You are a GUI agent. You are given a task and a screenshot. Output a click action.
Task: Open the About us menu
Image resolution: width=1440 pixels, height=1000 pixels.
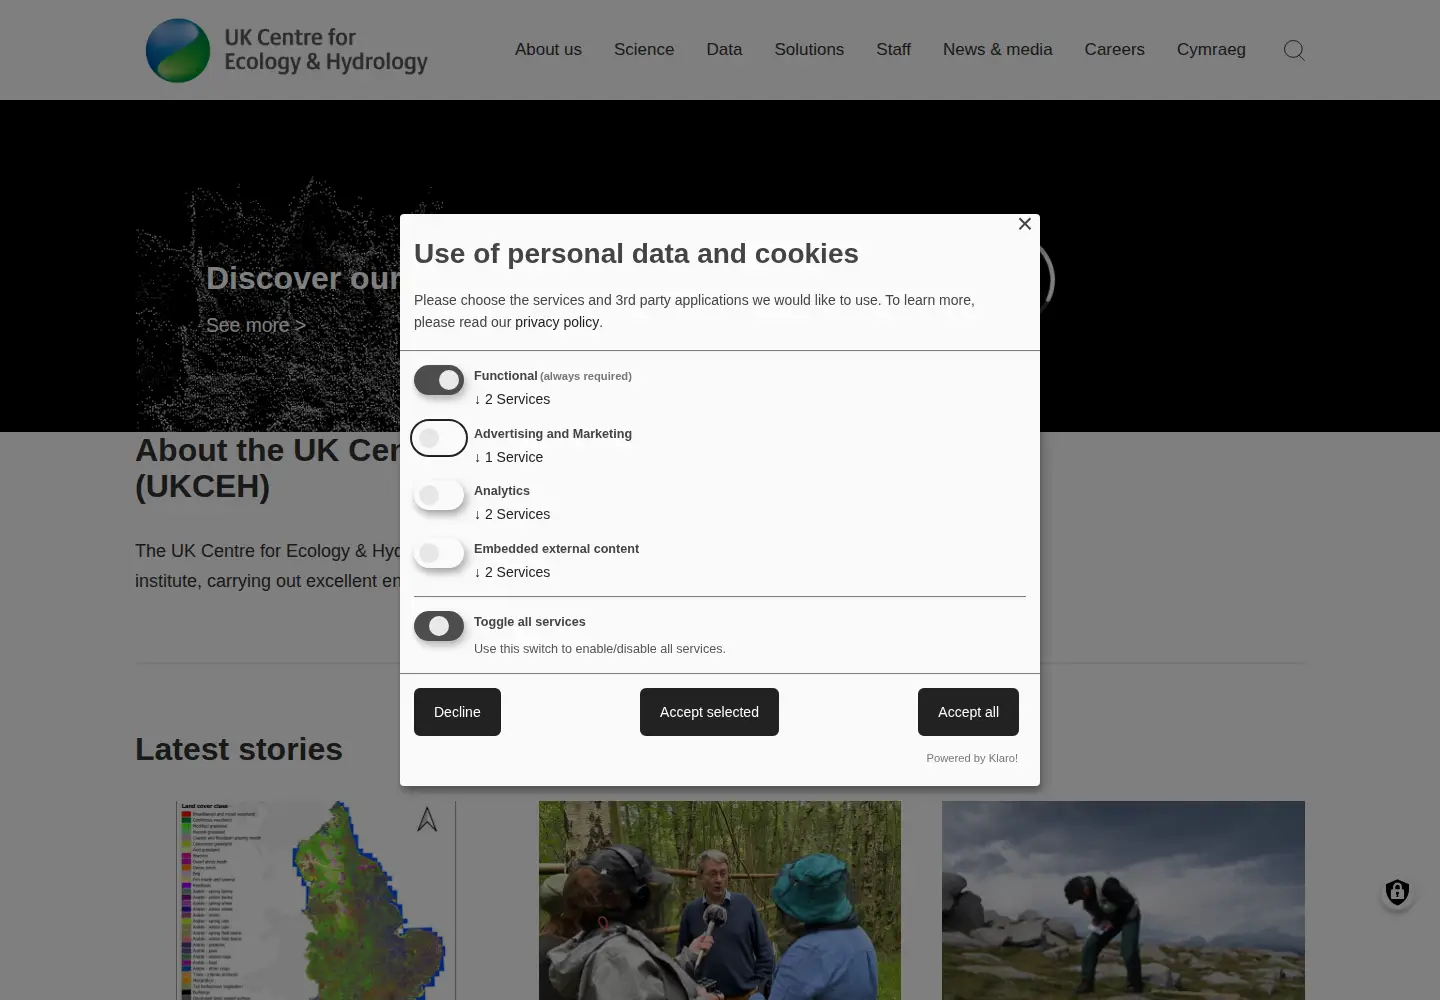pyautogui.click(x=548, y=49)
